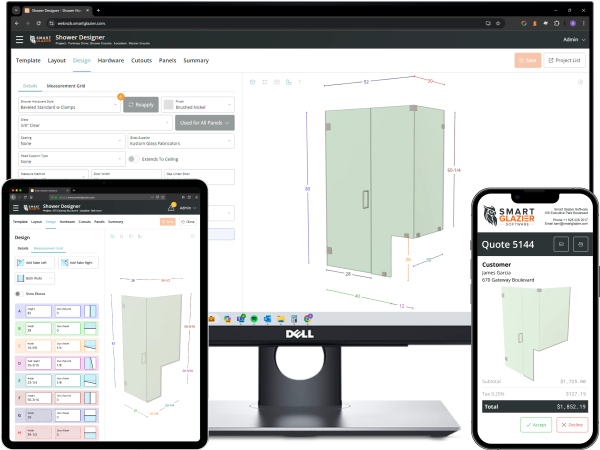This screenshot has height=450, width=600.
Task: Open calculator from the Windows taskbar
Action: 294,319
